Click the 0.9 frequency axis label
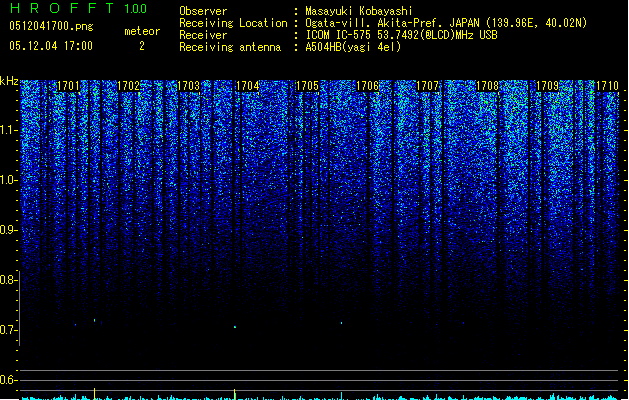The image size is (629, 400). click(x=8, y=230)
